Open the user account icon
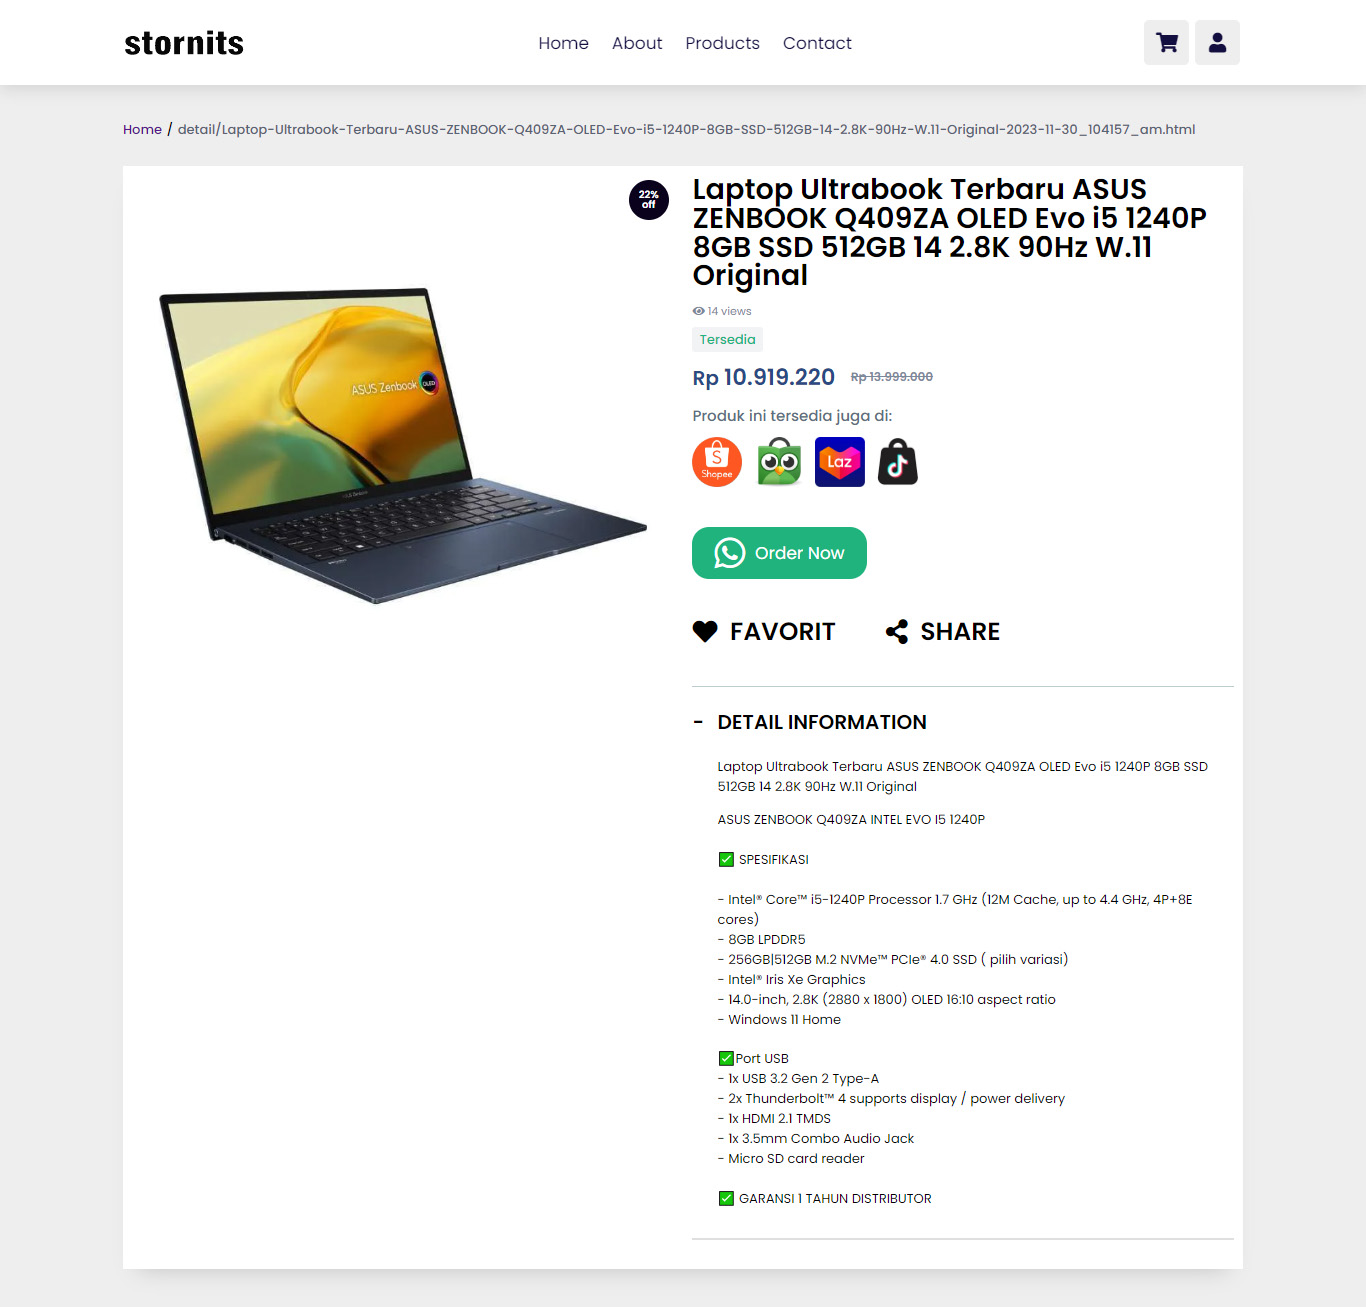This screenshot has height=1307, width=1366. click(1217, 43)
